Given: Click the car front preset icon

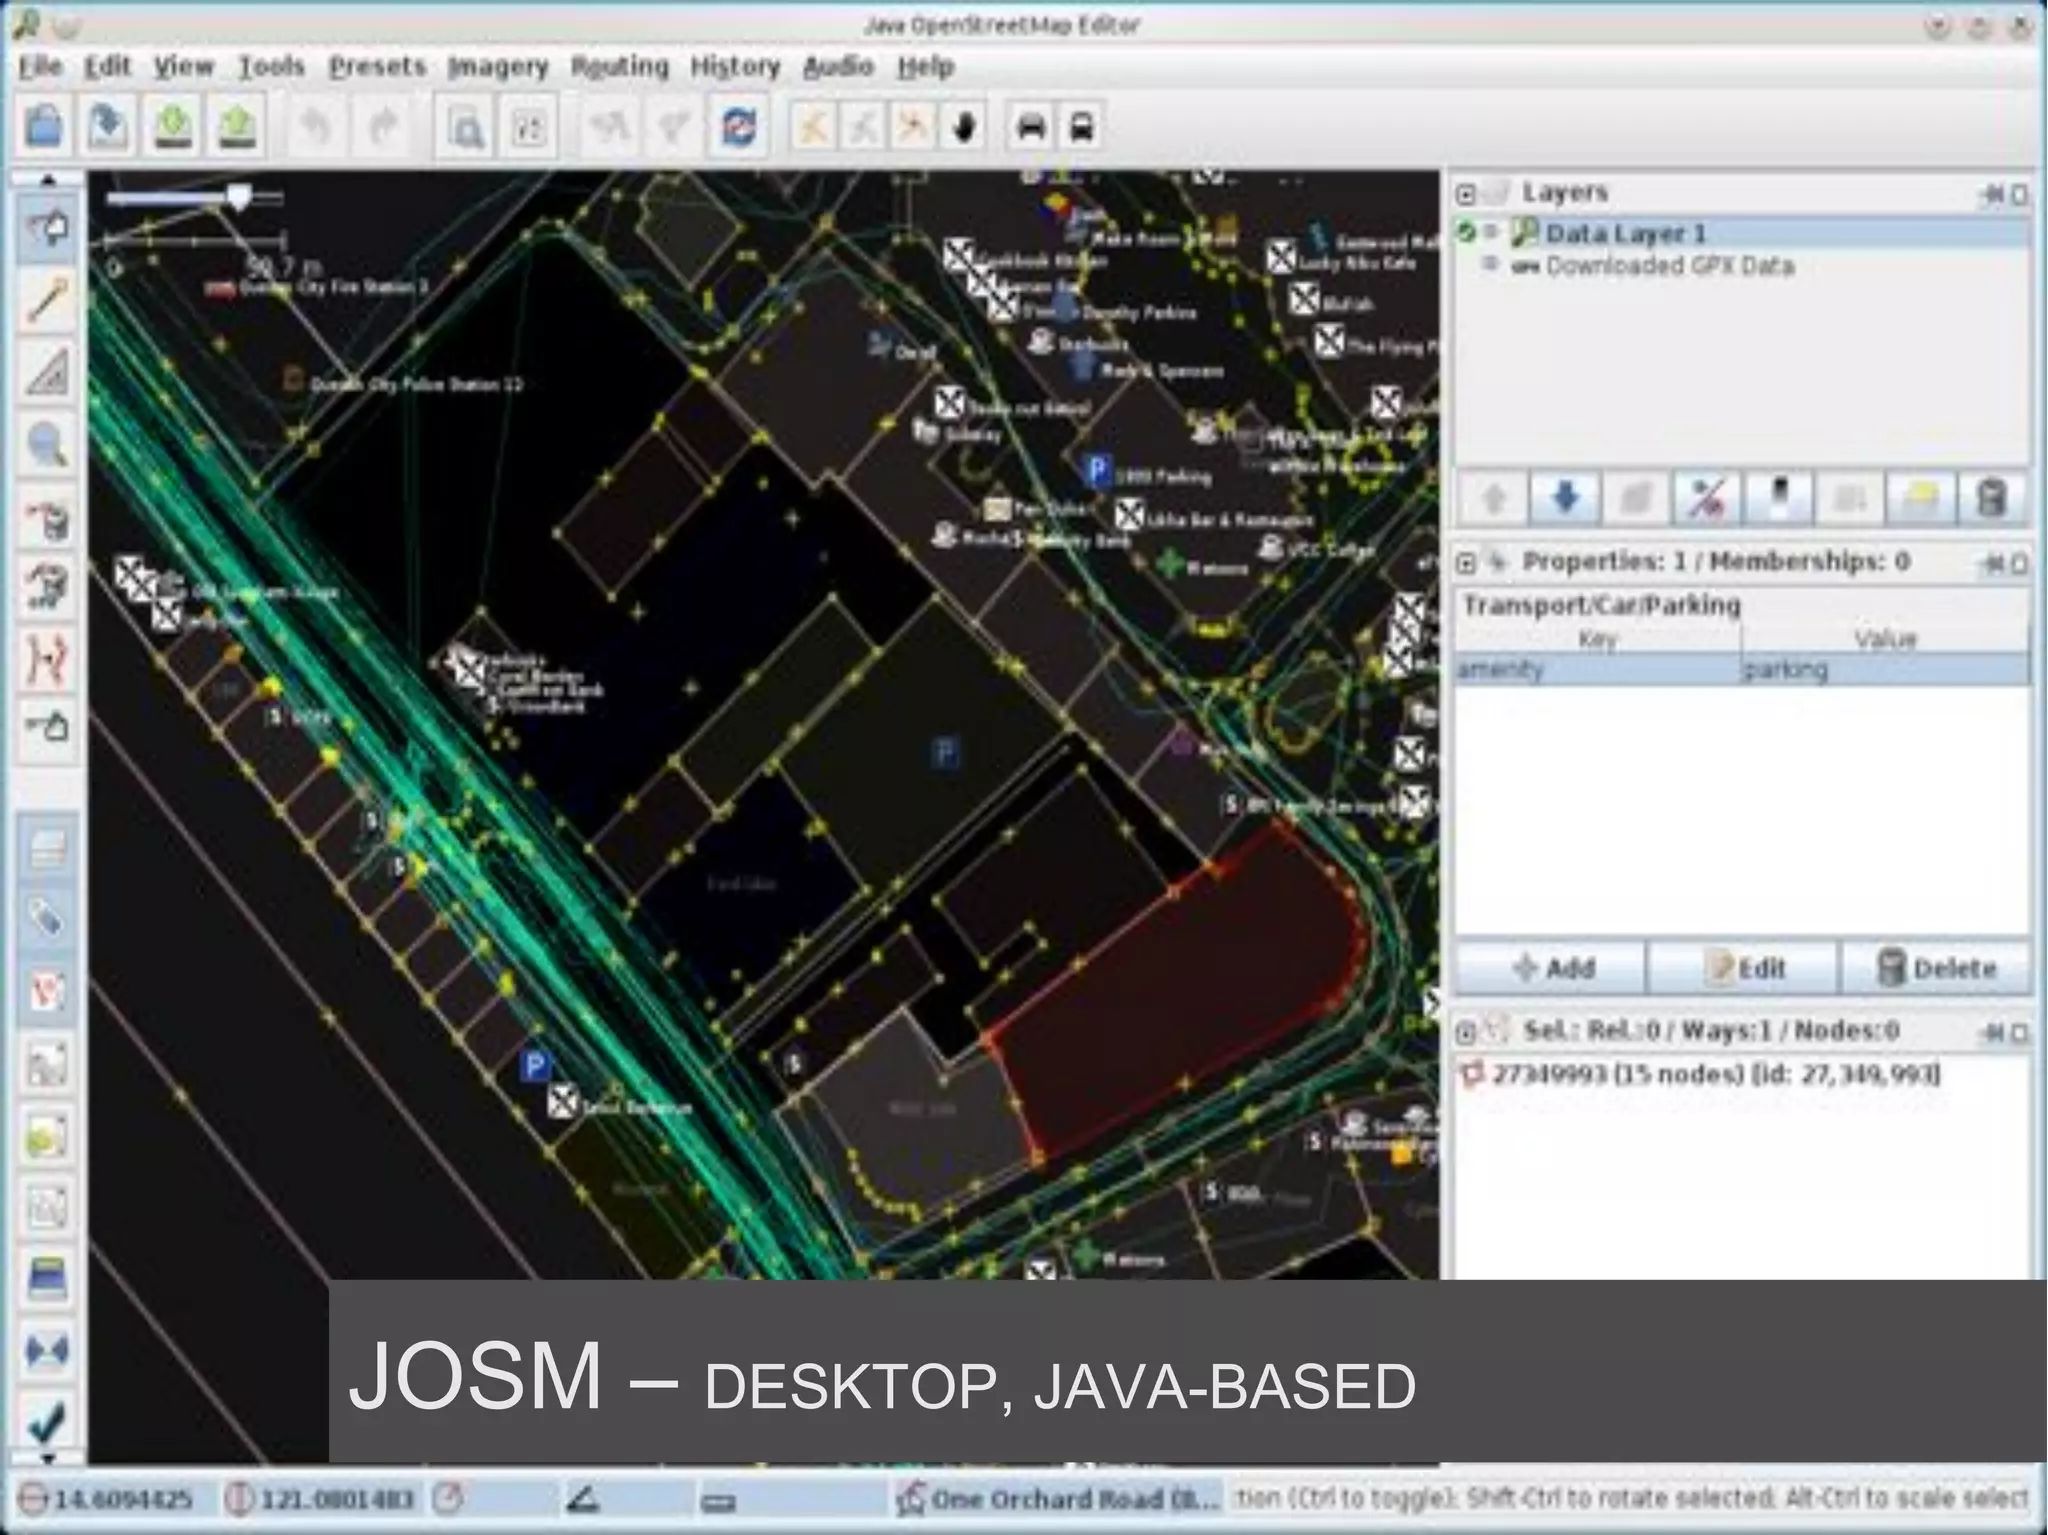Looking at the screenshot, I should tap(1031, 128).
